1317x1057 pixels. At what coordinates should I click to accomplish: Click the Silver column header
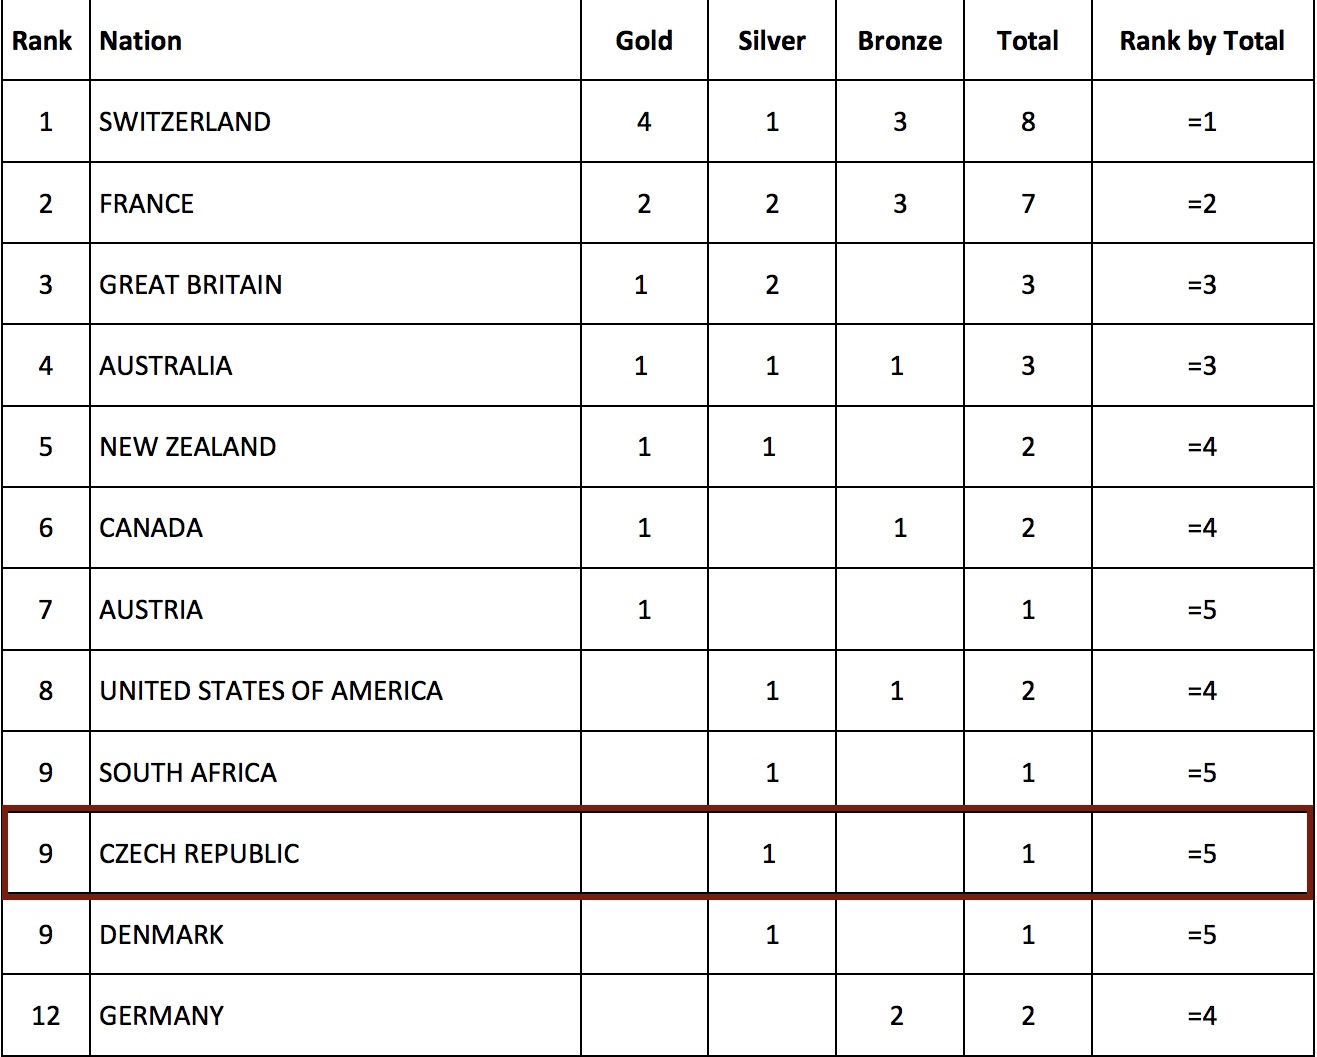point(771,40)
